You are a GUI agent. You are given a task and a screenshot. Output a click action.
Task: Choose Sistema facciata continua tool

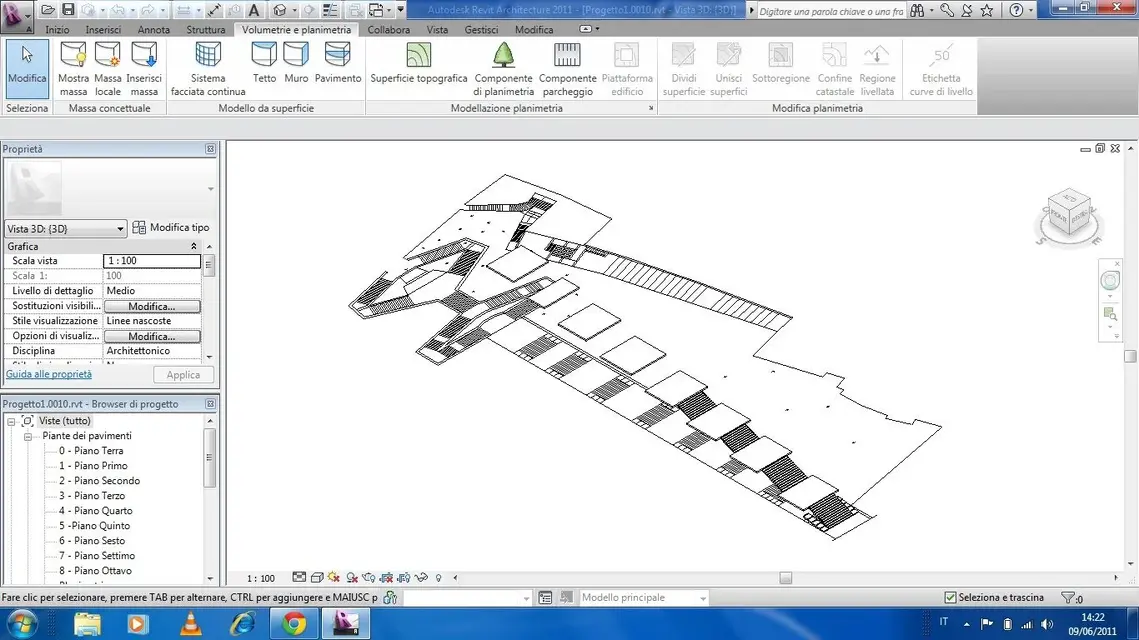point(208,69)
